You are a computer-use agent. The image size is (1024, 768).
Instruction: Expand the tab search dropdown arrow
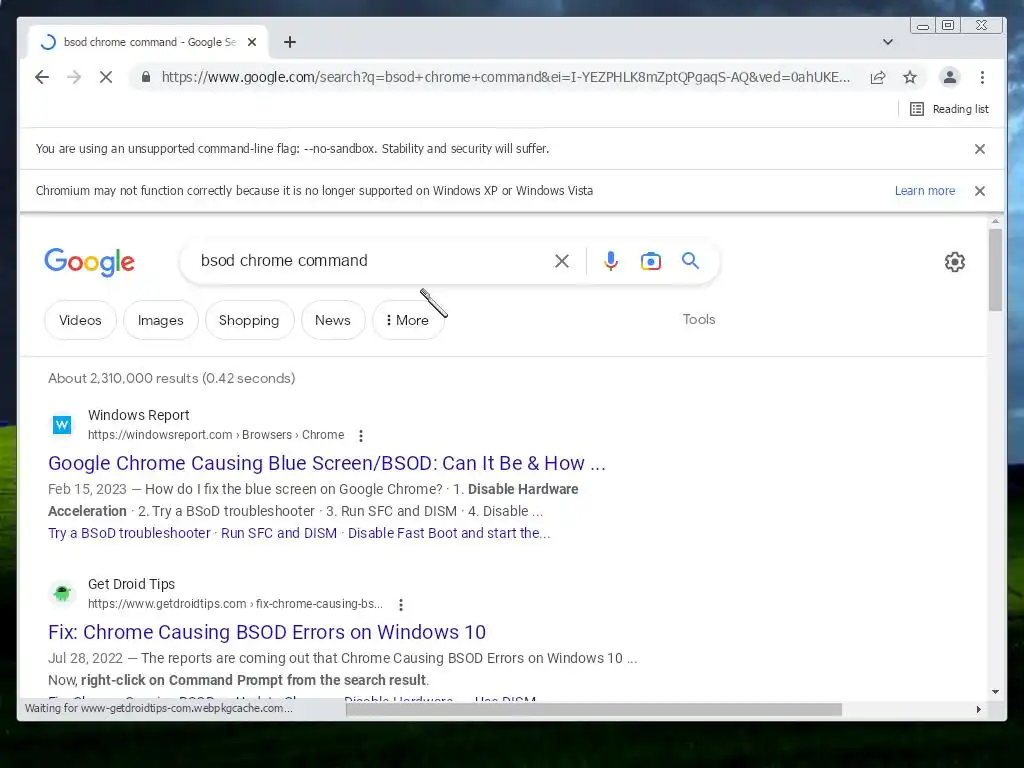click(888, 42)
